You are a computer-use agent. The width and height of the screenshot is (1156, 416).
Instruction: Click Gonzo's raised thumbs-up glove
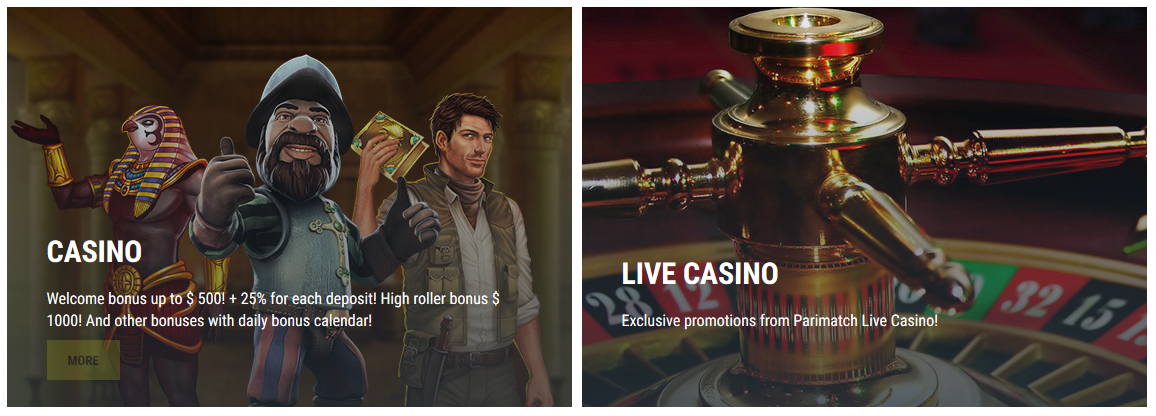225,184
